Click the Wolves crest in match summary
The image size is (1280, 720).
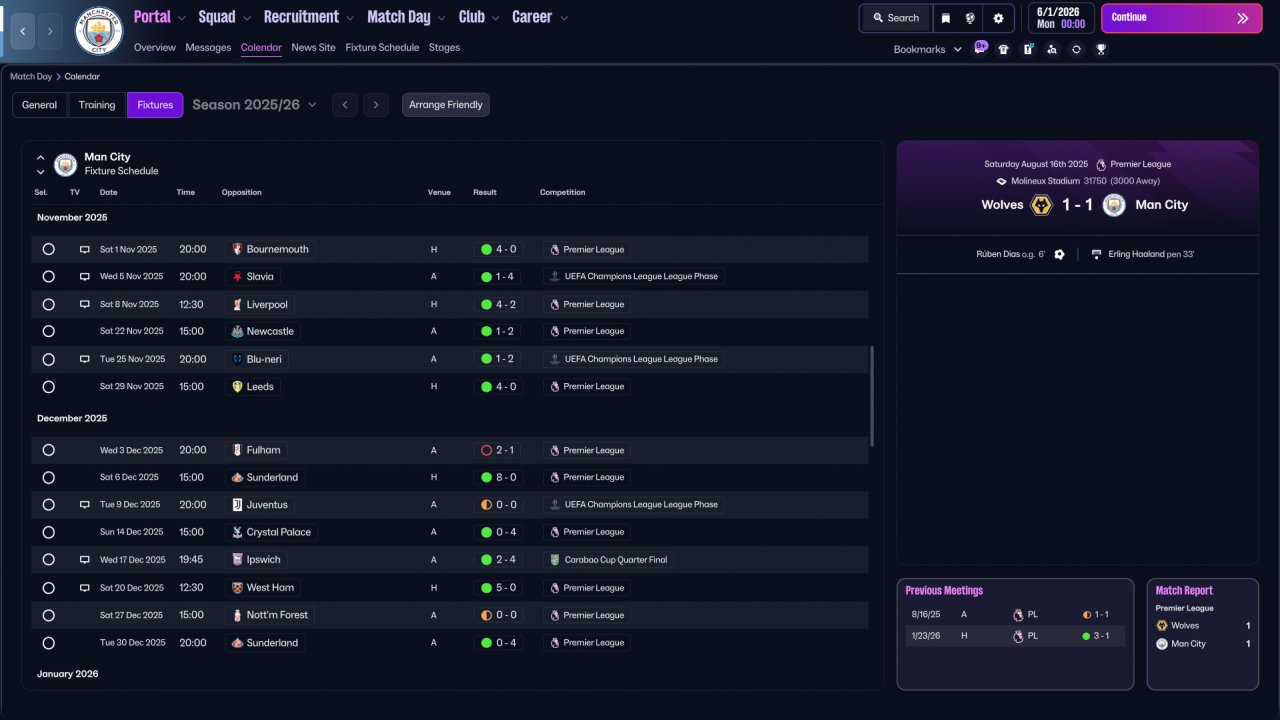(1041, 205)
